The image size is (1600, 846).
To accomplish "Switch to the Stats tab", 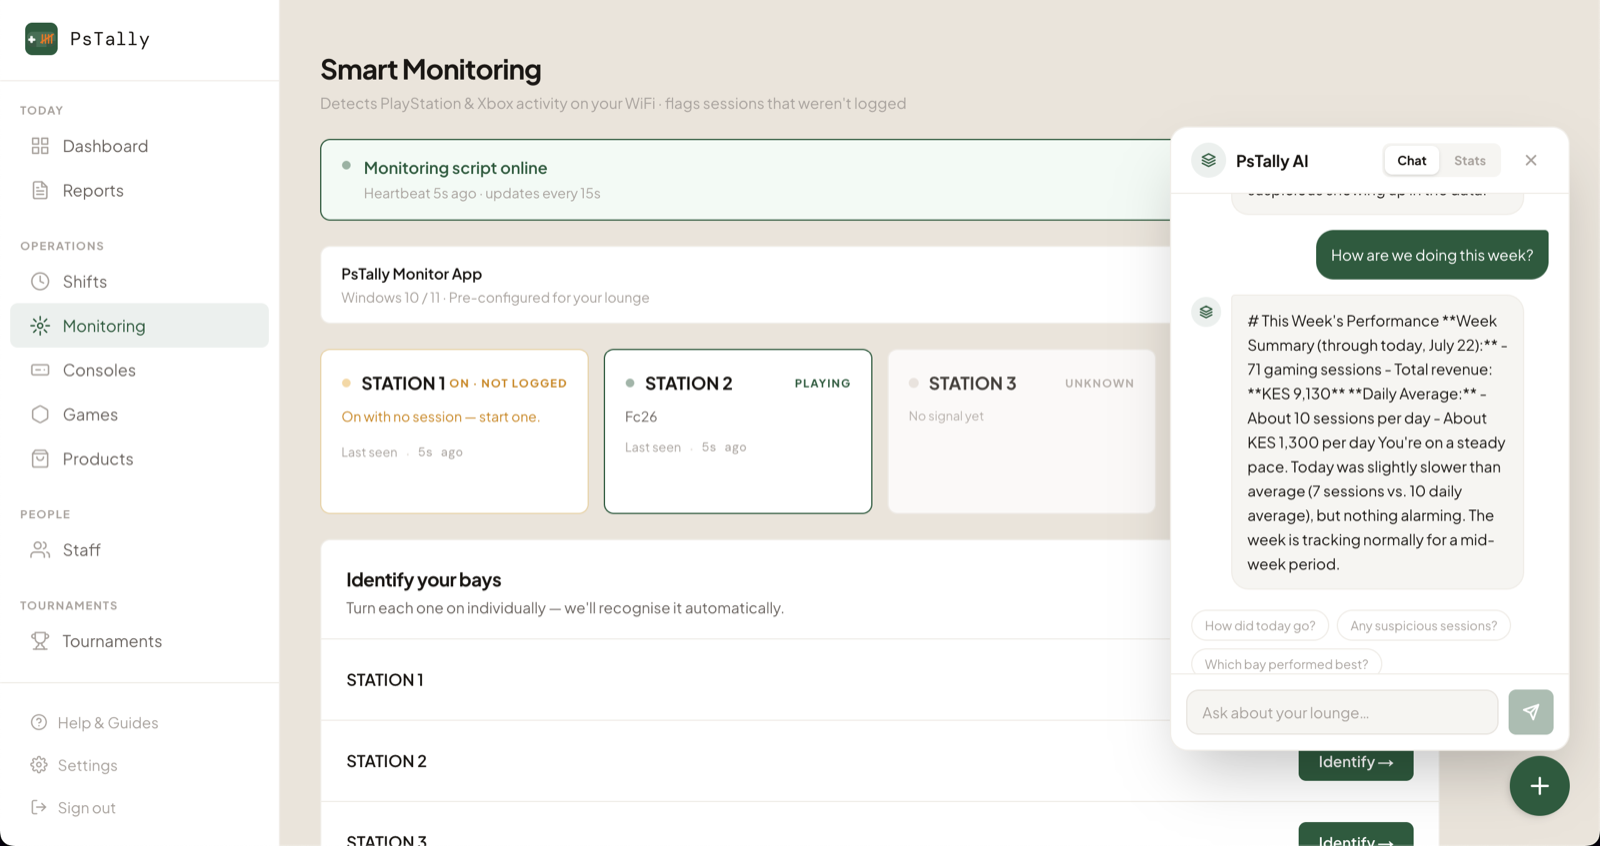I will 1470,160.
